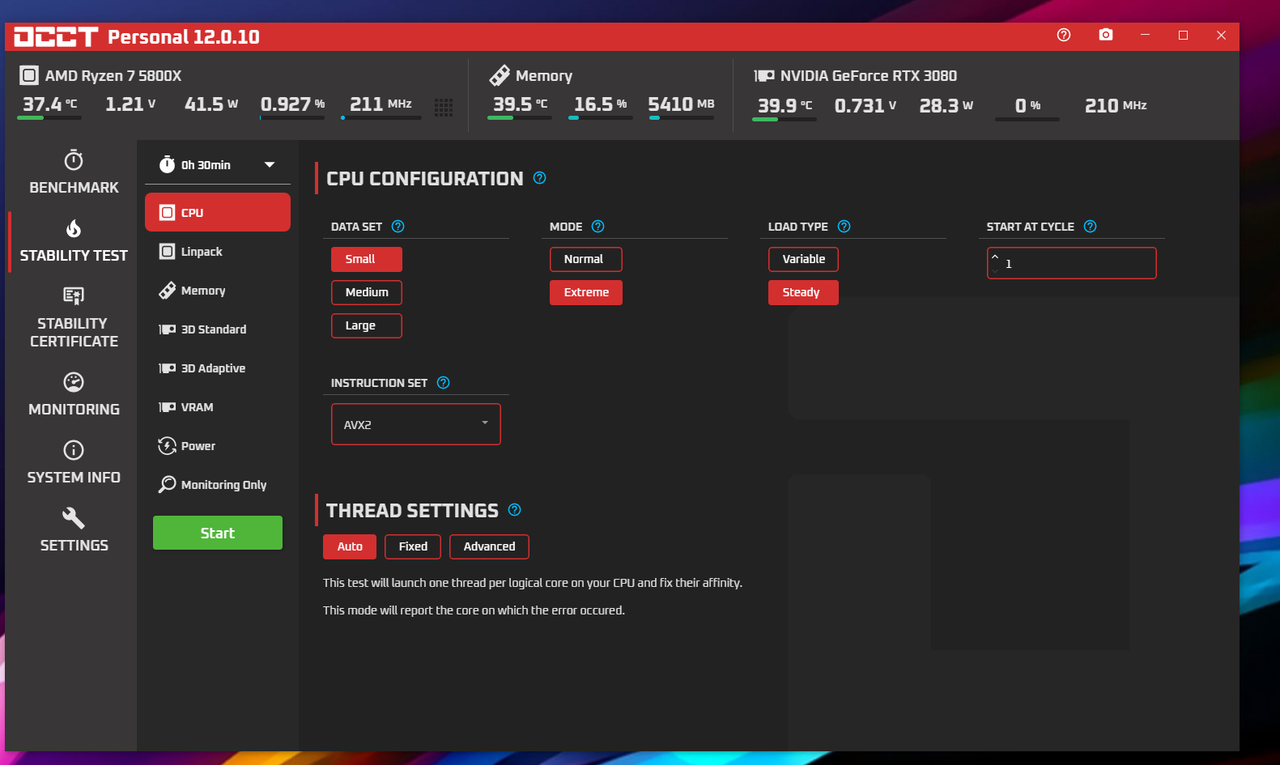Open help tooltip for Start At Cycle

pyautogui.click(x=1090, y=227)
